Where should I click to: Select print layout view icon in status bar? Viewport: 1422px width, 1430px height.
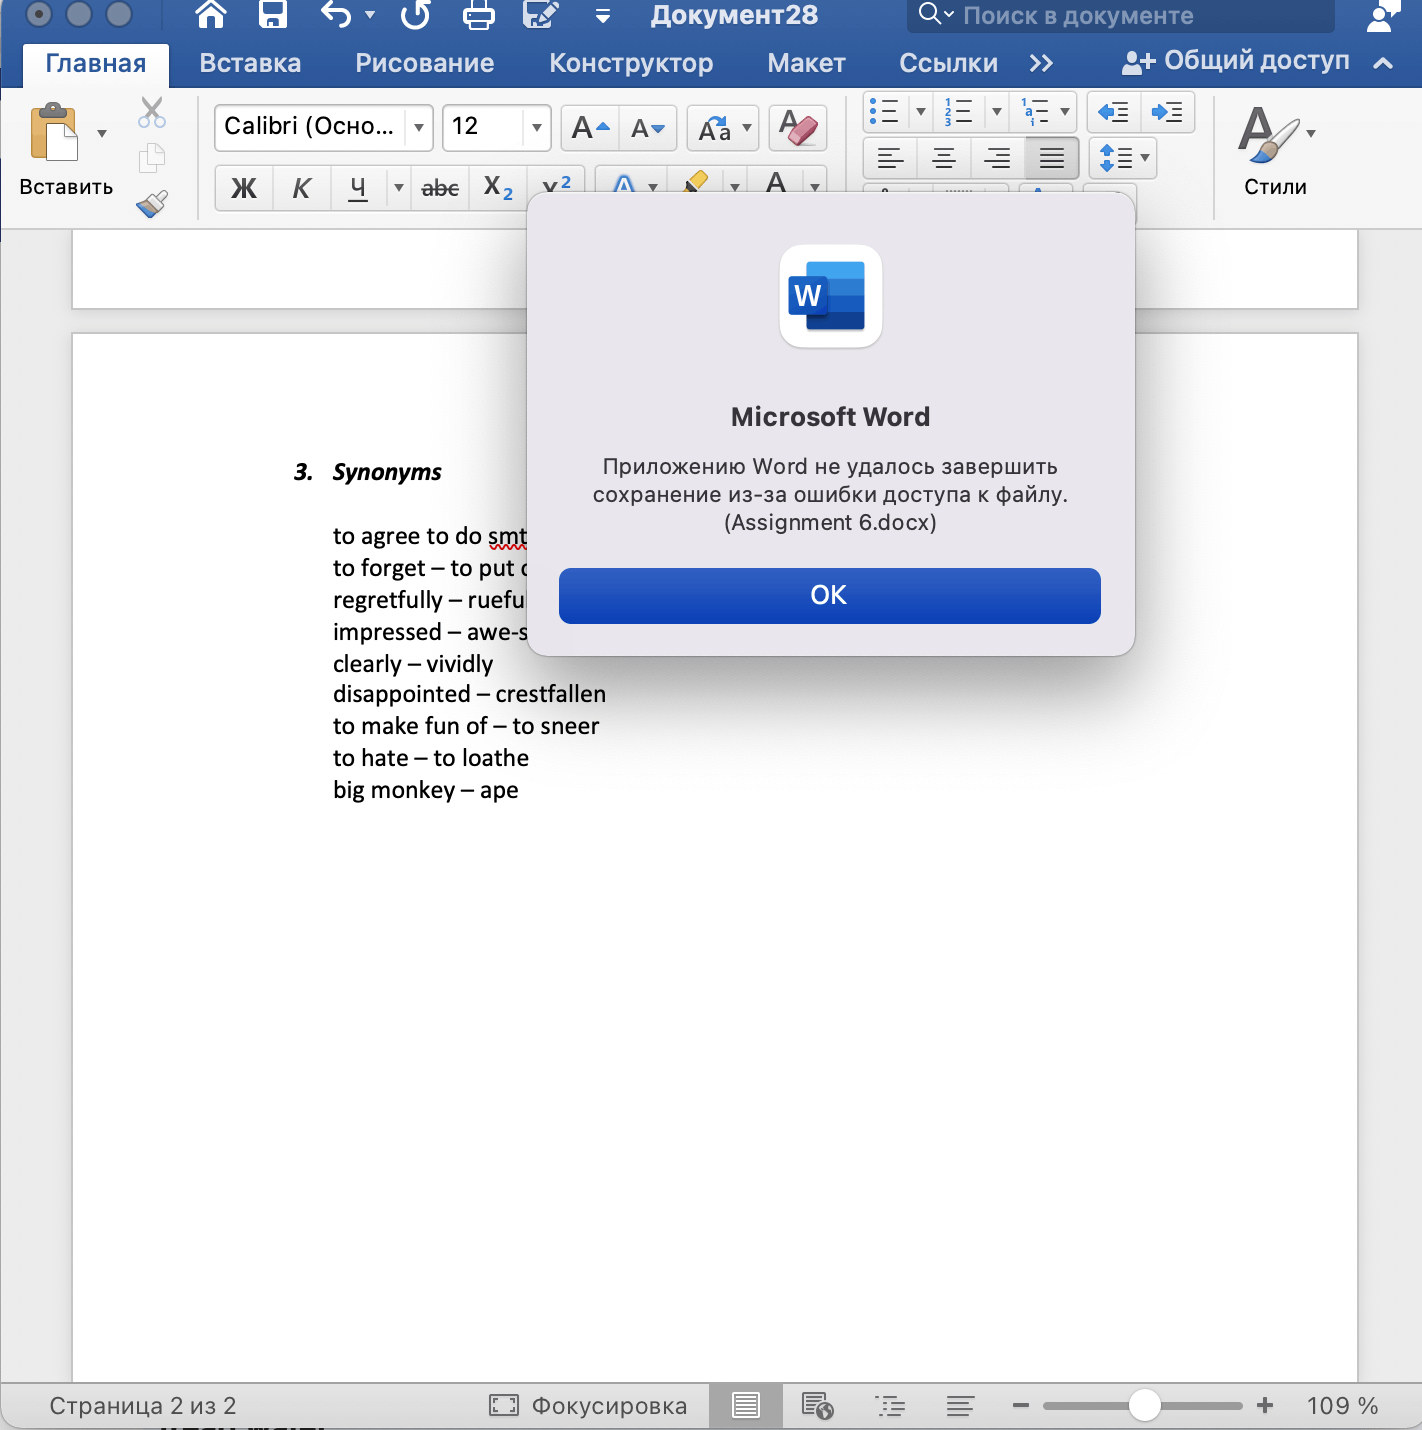pyautogui.click(x=746, y=1406)
